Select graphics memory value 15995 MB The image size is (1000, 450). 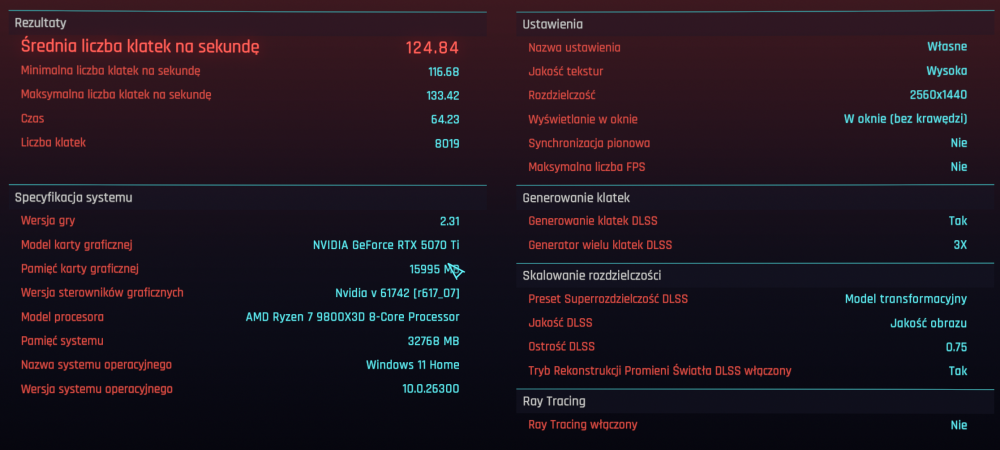(x=434, y=269)
